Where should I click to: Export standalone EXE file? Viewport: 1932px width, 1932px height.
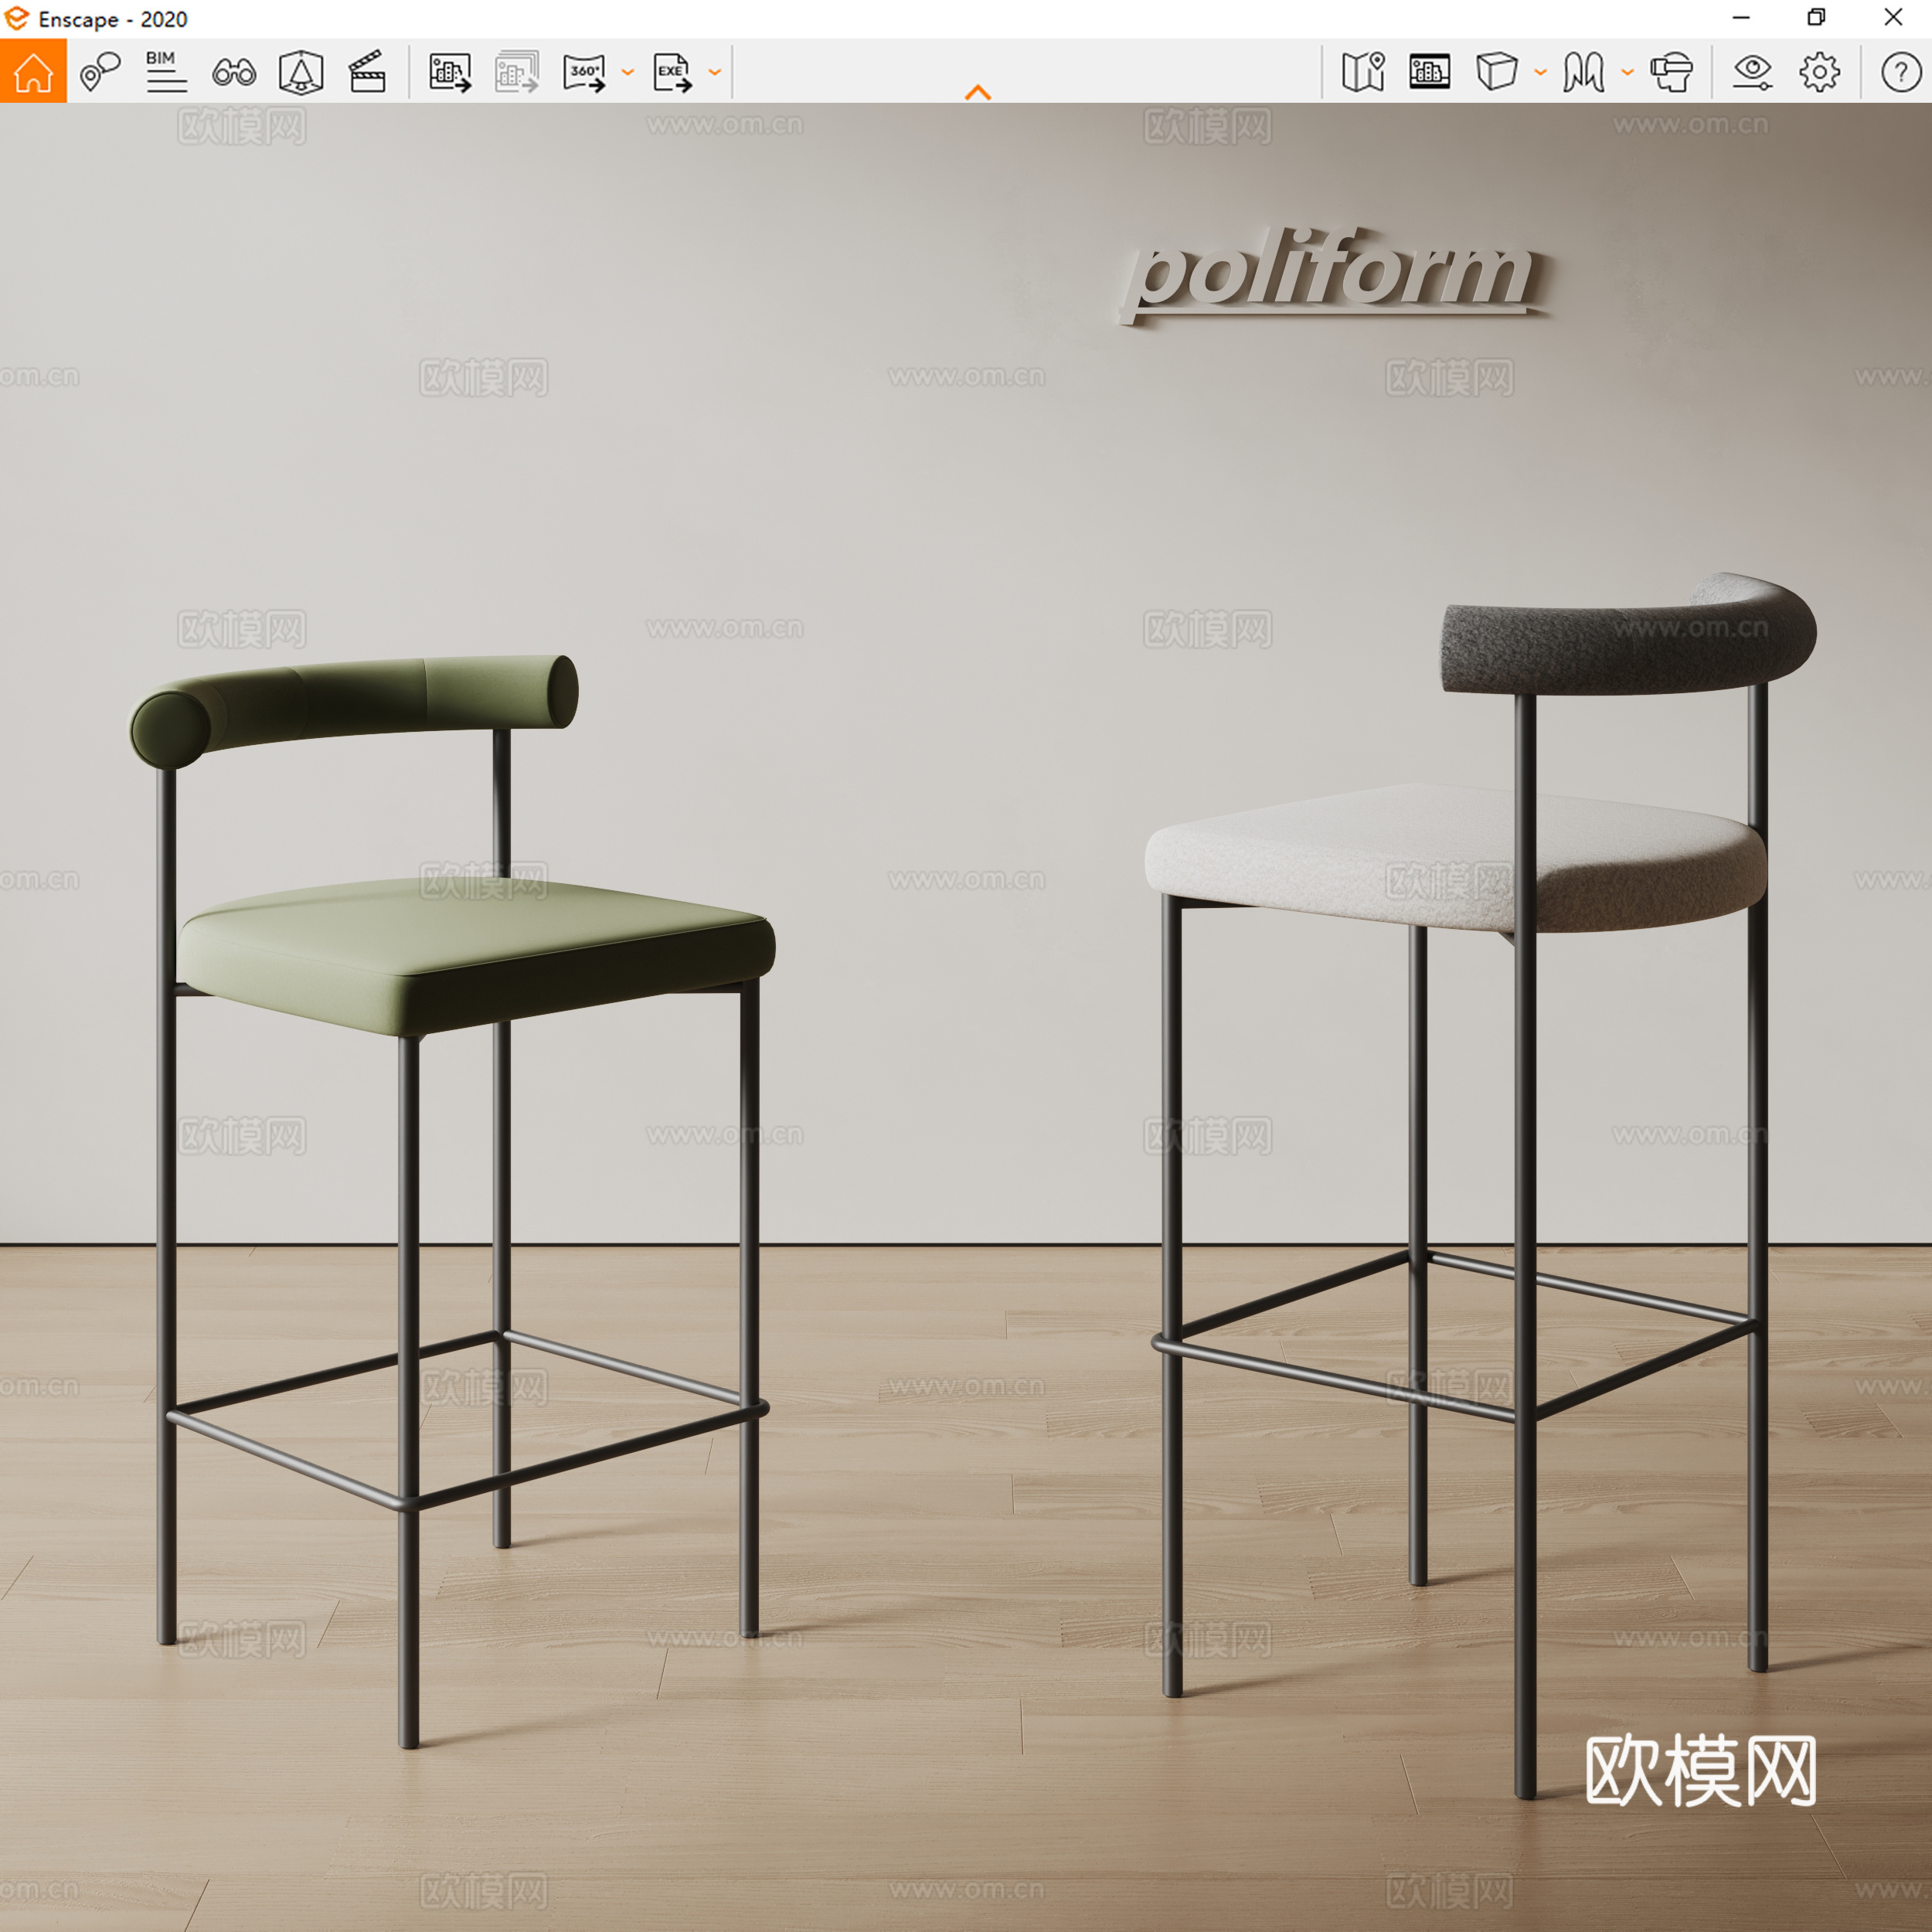coord(672,70)
